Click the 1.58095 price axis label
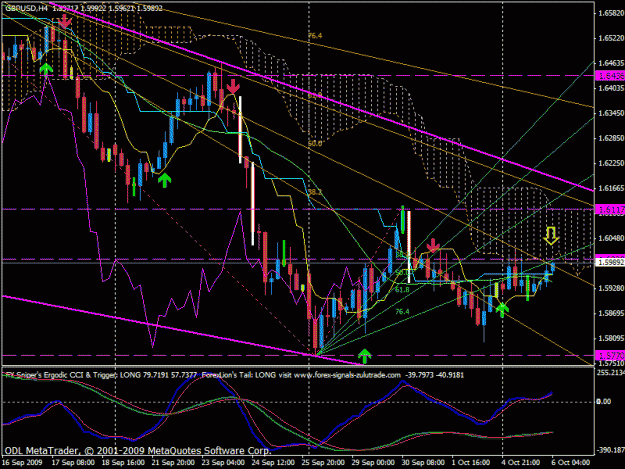Image resolution: width=625 pixels, height=469 pixels. pos(611,338)
